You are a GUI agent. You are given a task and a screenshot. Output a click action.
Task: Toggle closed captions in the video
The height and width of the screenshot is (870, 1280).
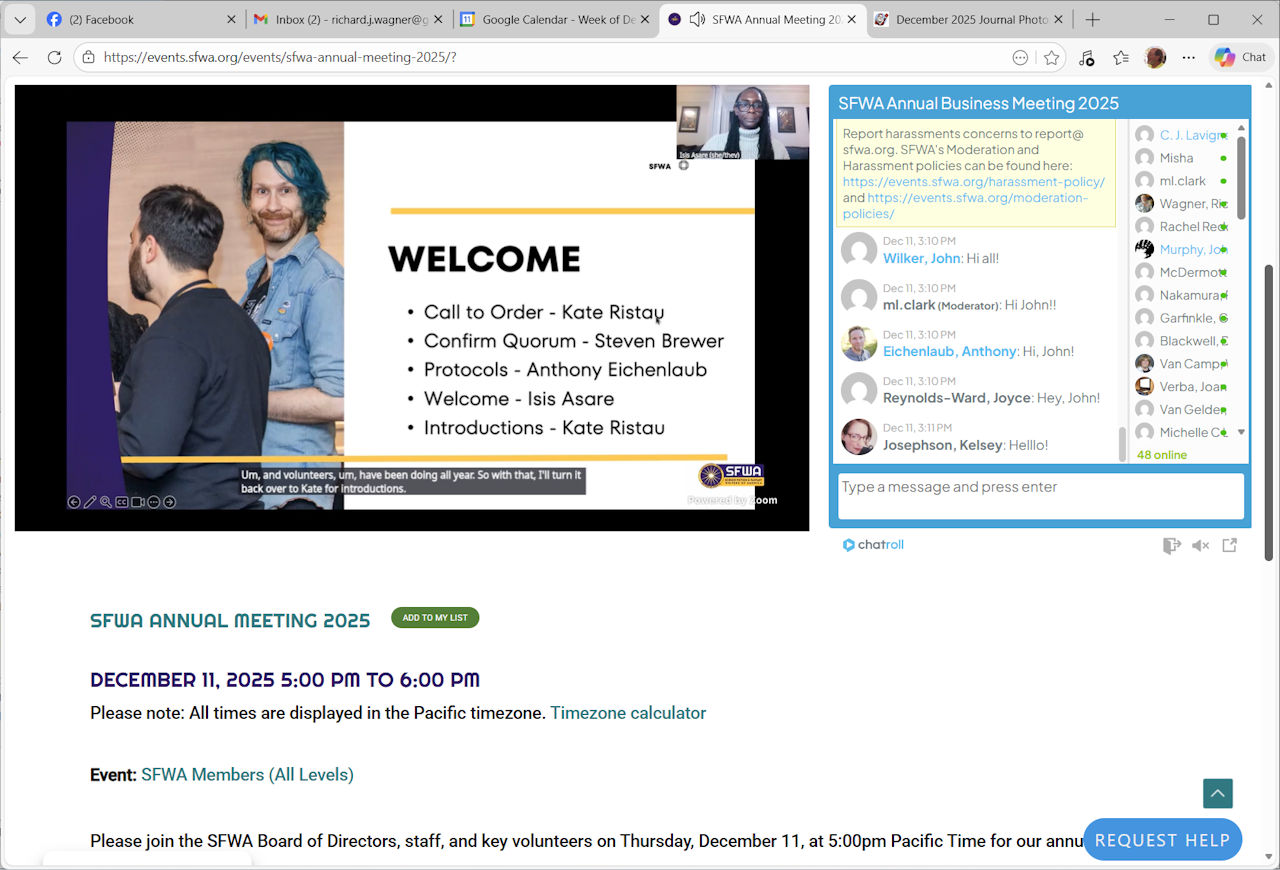point(122,502)
